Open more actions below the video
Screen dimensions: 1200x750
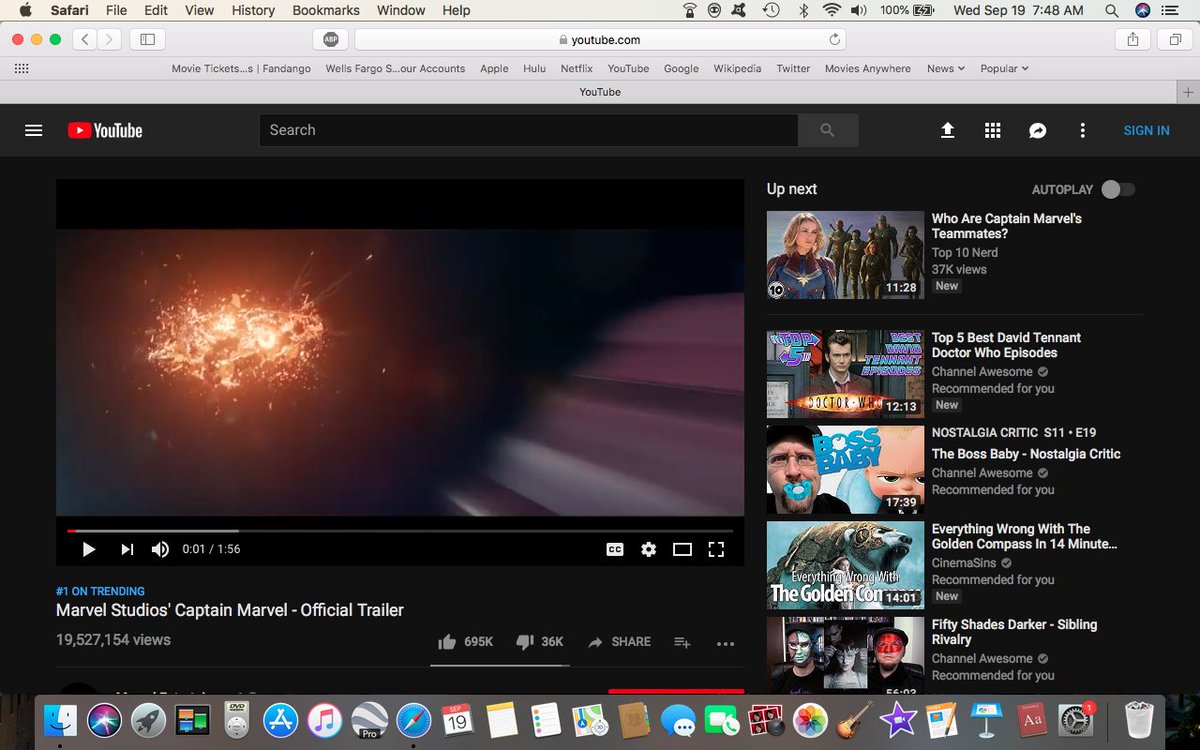tap(726, 644)
